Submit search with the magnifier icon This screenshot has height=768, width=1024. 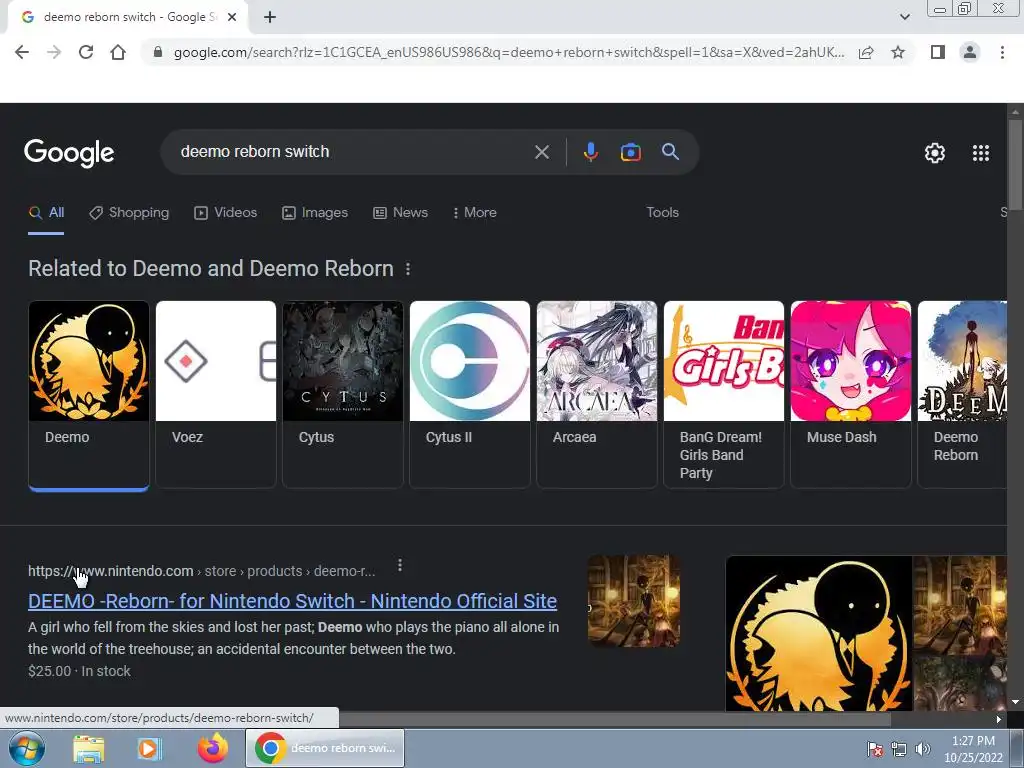(670, 152)
